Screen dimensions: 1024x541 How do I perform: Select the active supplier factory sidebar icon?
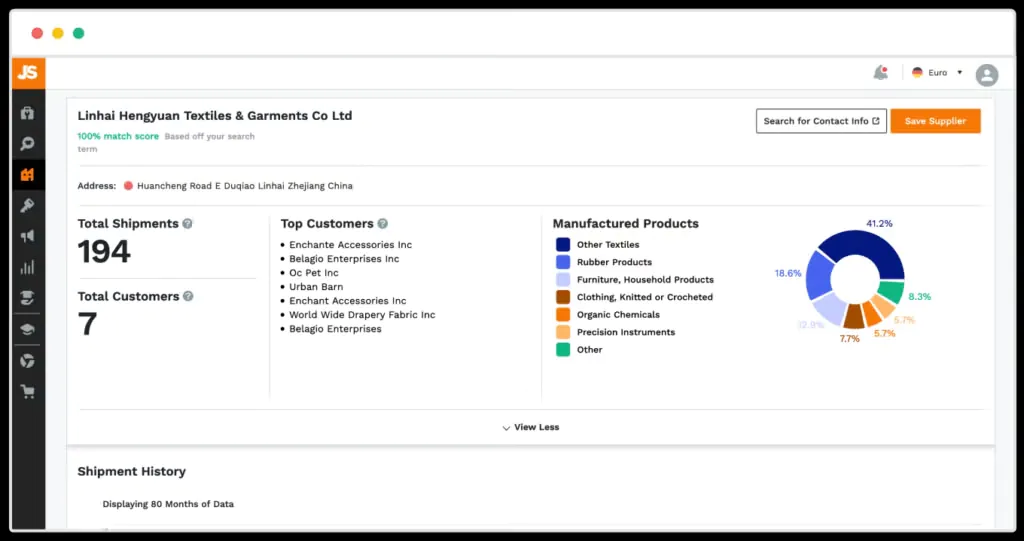(28, 175)
